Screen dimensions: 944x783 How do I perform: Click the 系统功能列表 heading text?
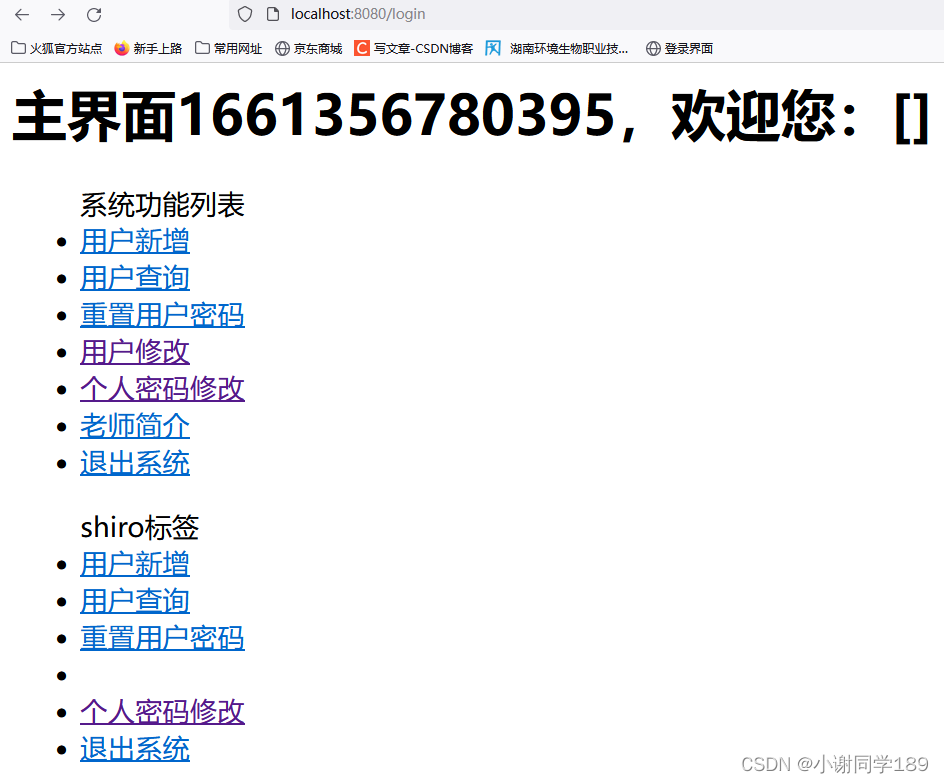pyautogui.click(x=163, y=205)
